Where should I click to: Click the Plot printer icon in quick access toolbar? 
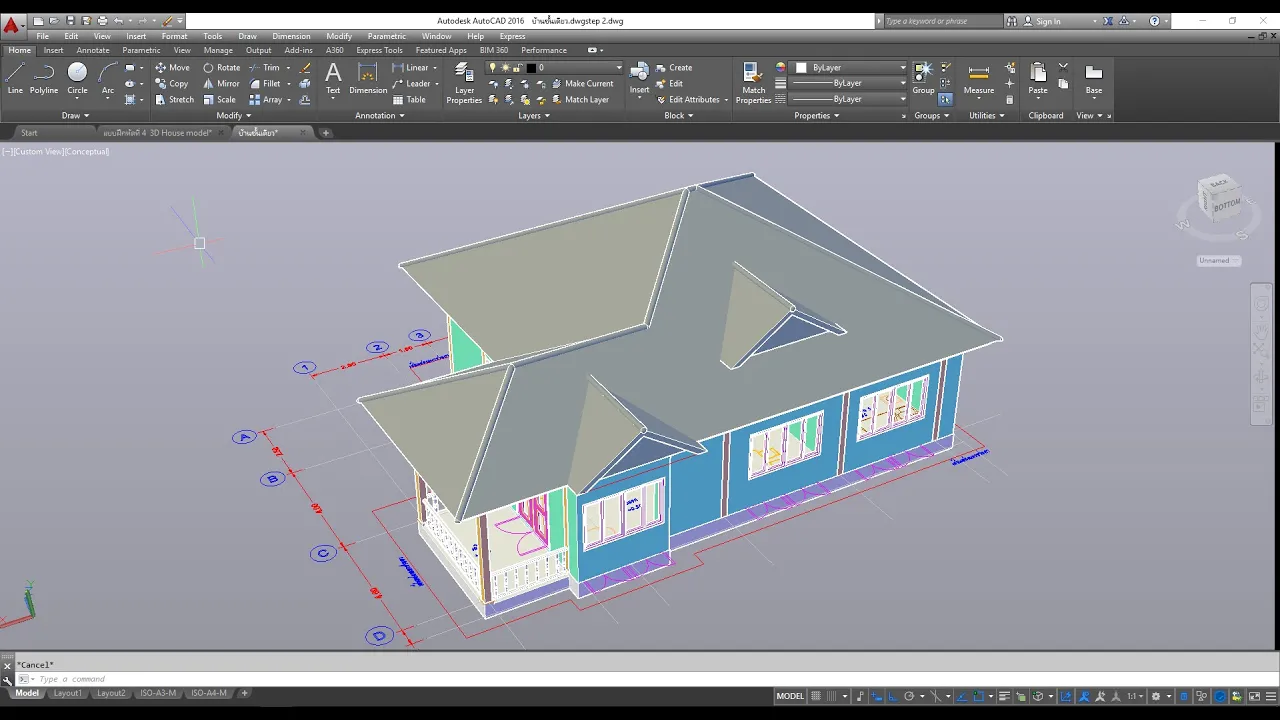pos(102,21)
